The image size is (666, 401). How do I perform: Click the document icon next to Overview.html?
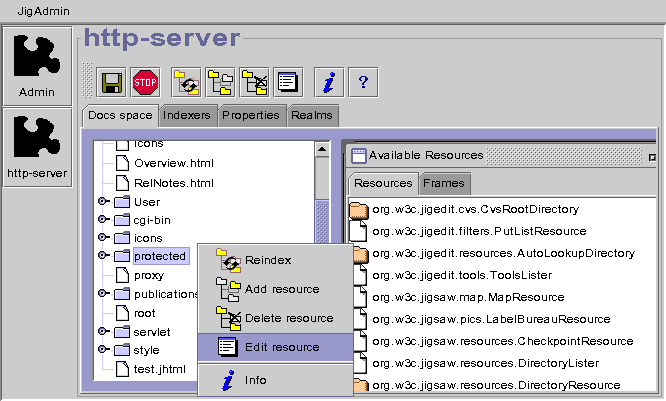[x=122, y=163]
